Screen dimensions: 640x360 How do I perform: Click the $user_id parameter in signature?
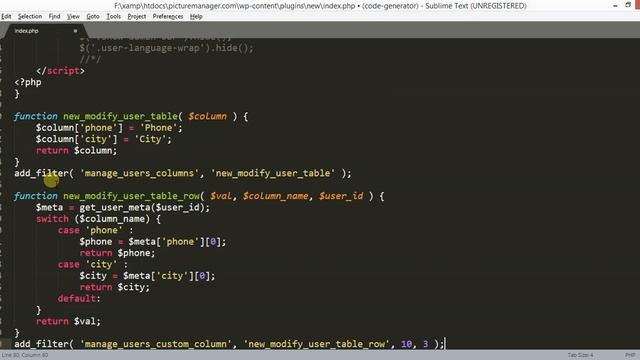pyautogui.click(x=341, y=196)
